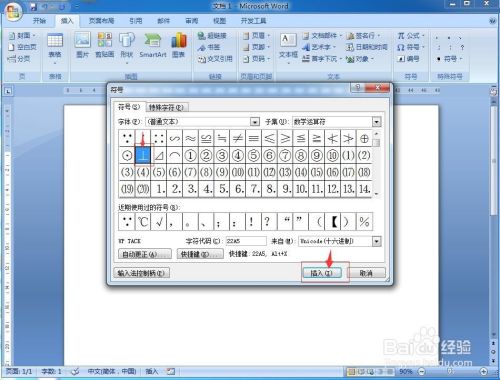Switch to the Developer (开发工具) tab

tap(253, 21)
